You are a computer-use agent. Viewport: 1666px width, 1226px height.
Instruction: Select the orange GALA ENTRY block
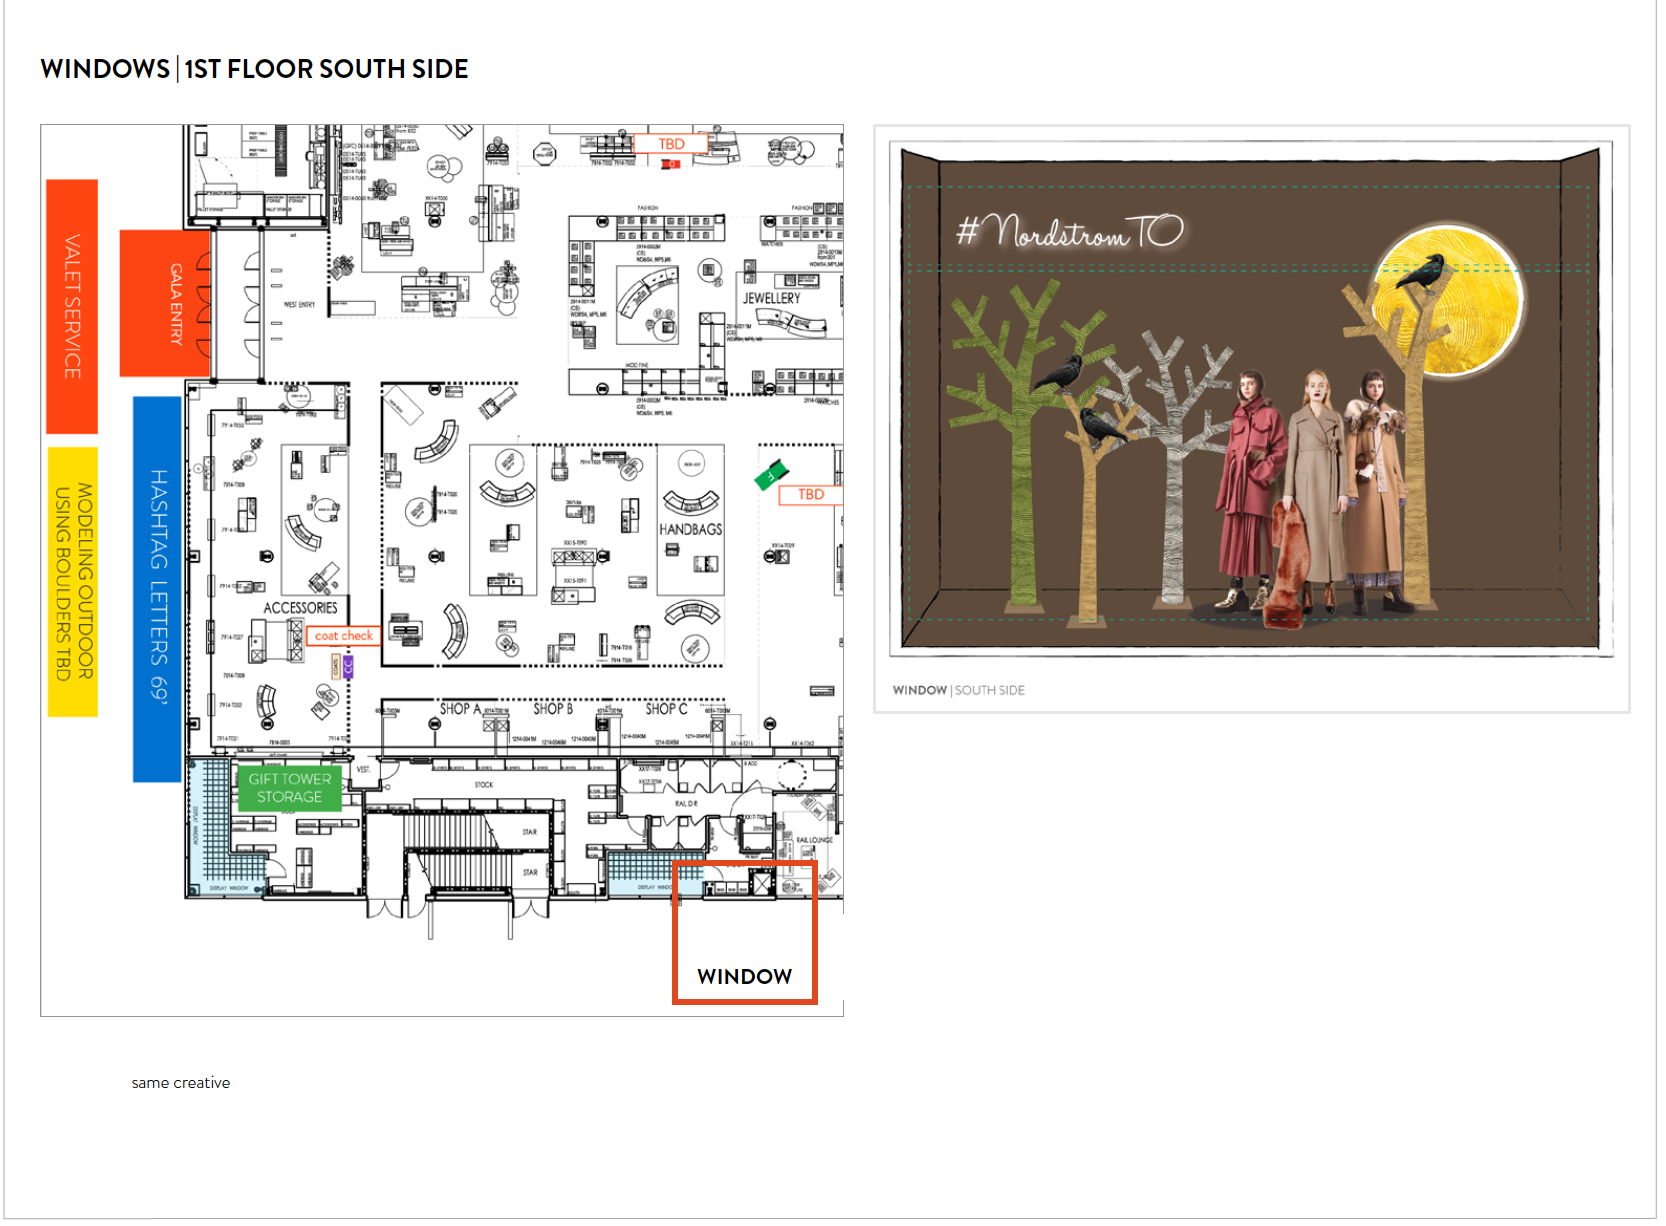pyautogui.click(x=165, y=304)
